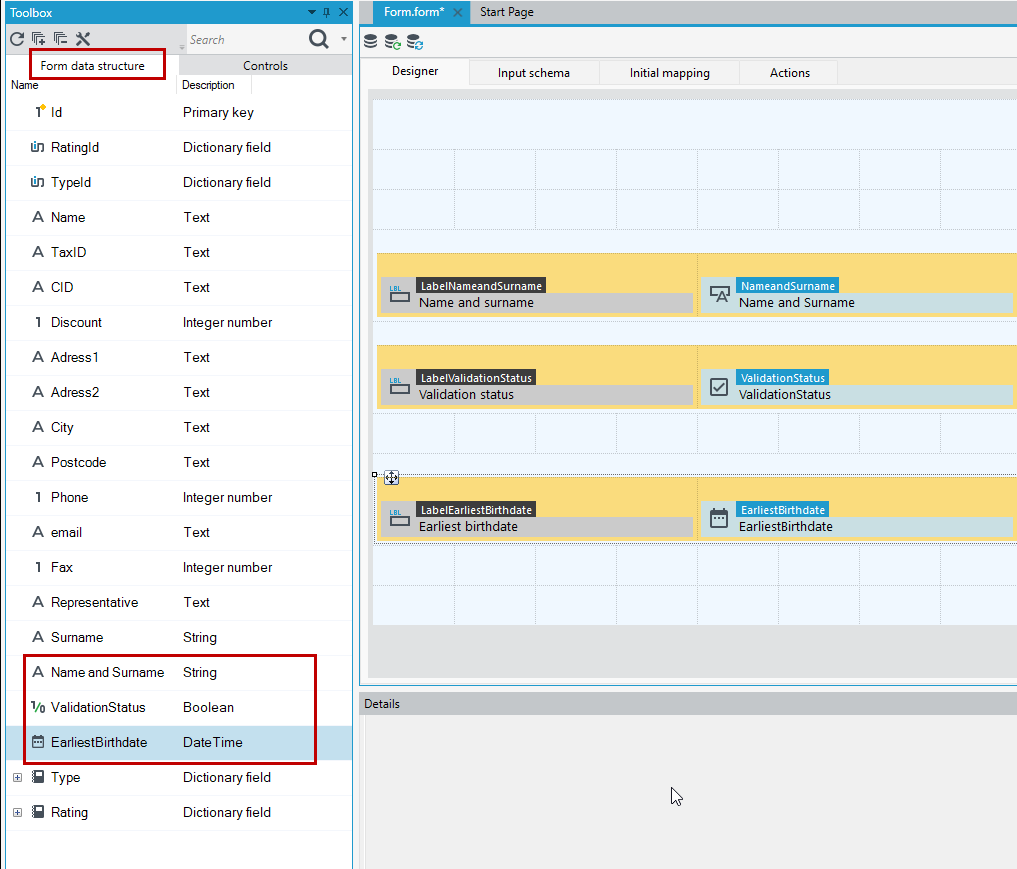Click the EarliestBirthdate calendar control icon
Viewport: 1017px width, 869px height.
click(719, 519)
